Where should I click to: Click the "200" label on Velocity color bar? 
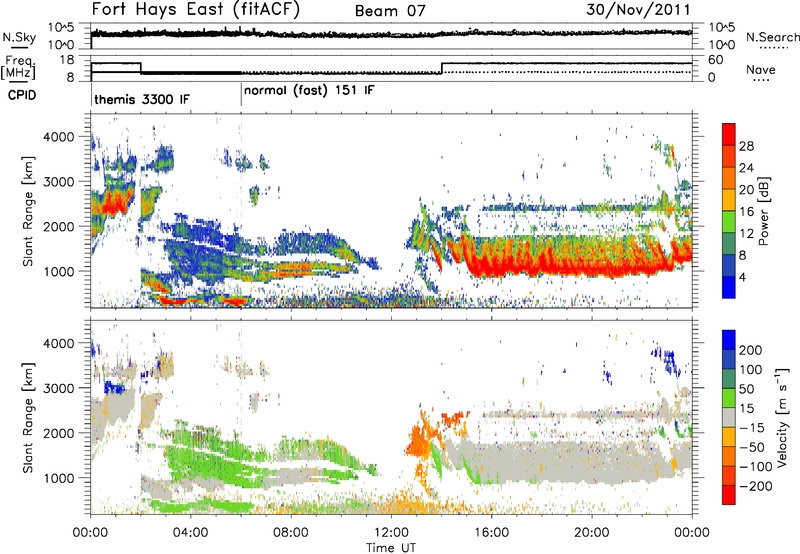(x=751, y=350)
